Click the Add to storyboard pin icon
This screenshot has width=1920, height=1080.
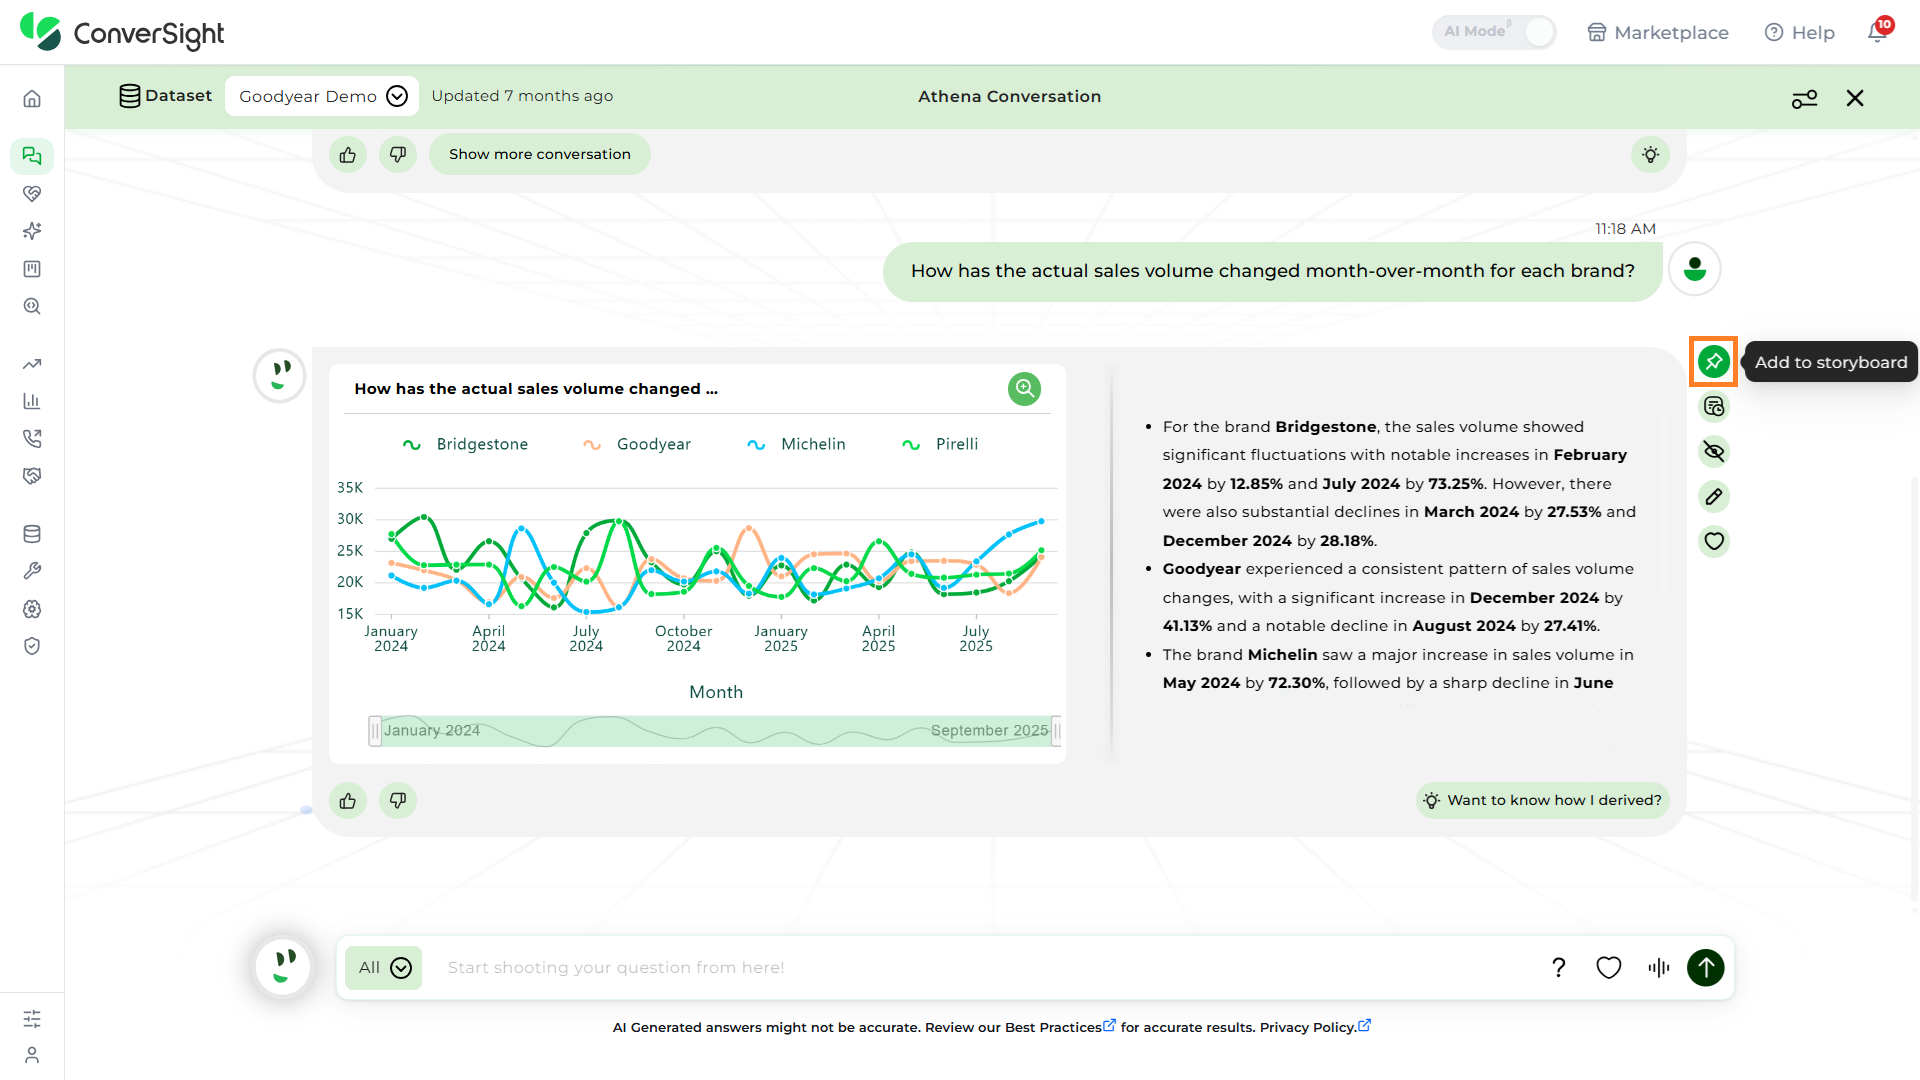point(1714,362)
